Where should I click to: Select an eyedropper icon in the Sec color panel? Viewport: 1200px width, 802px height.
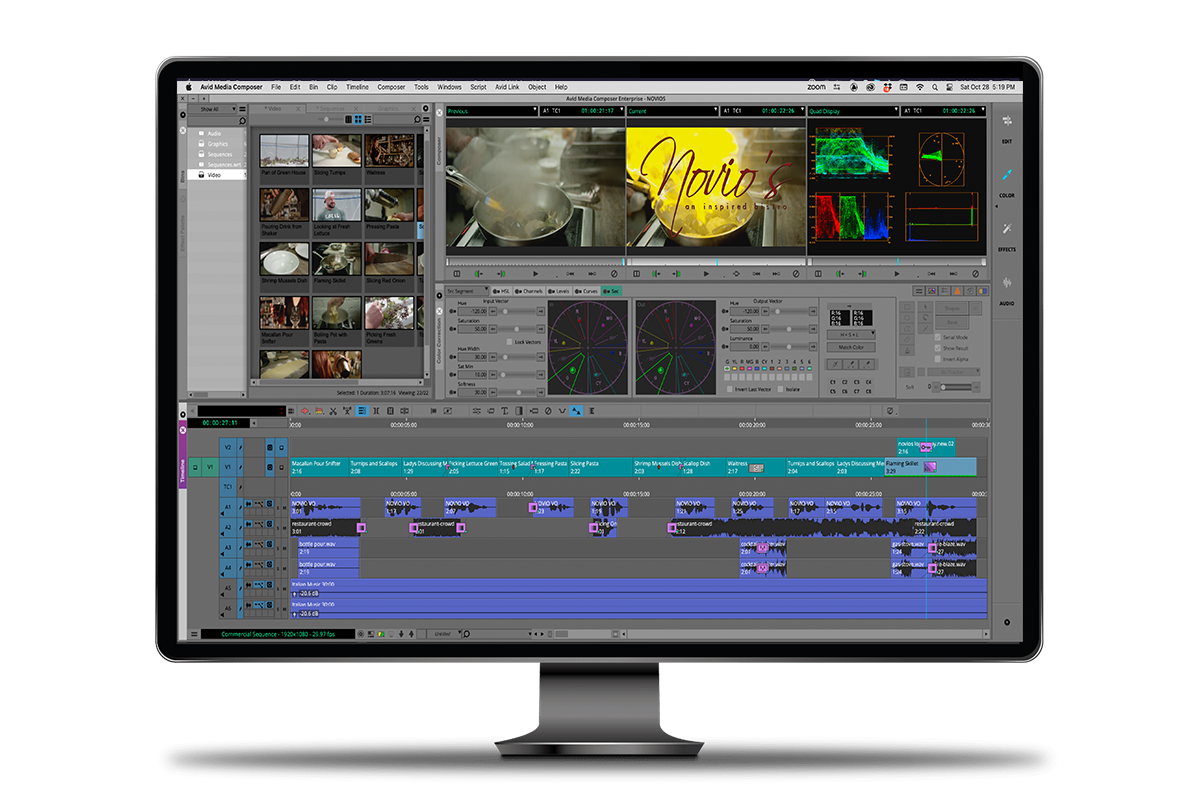(x=850, y=366)
